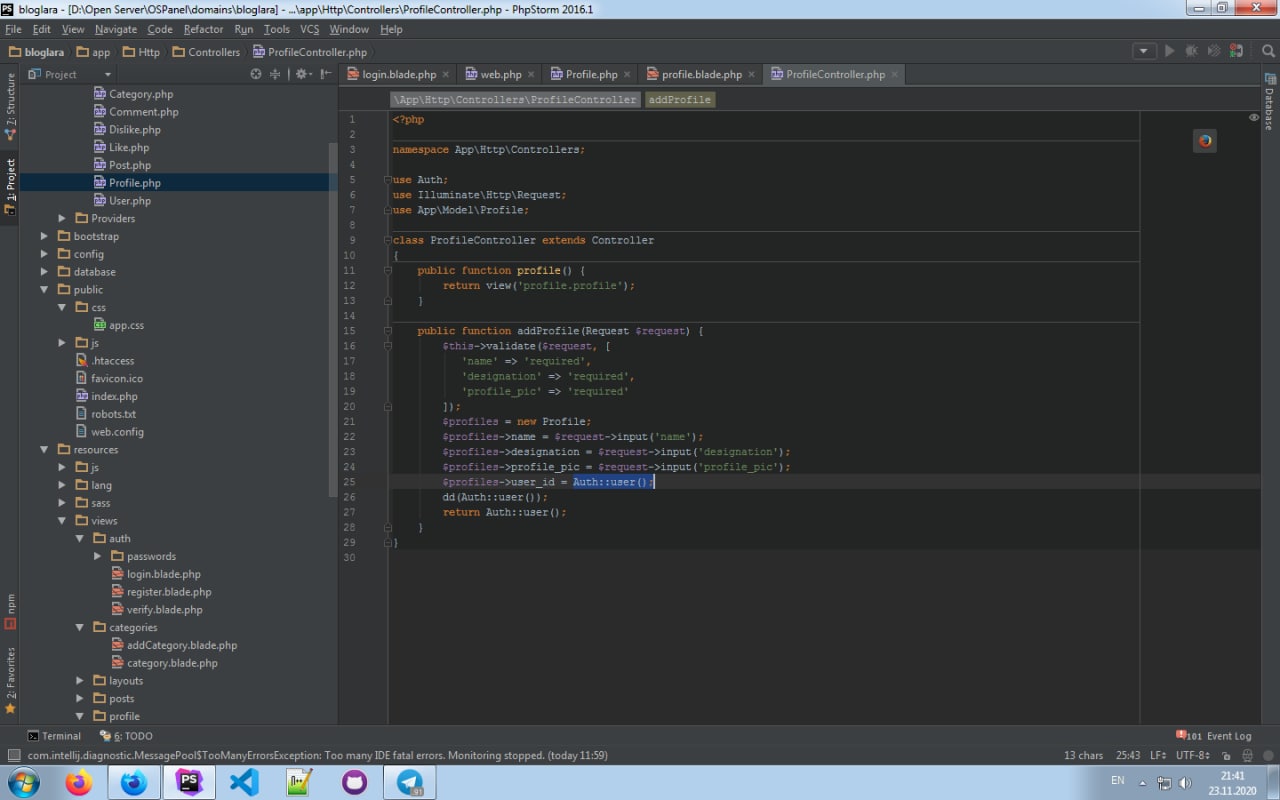This screenshot has height=800, width=1280.
Task: Open Telegram from the Windows taskbar
Action: coord(409,782)
